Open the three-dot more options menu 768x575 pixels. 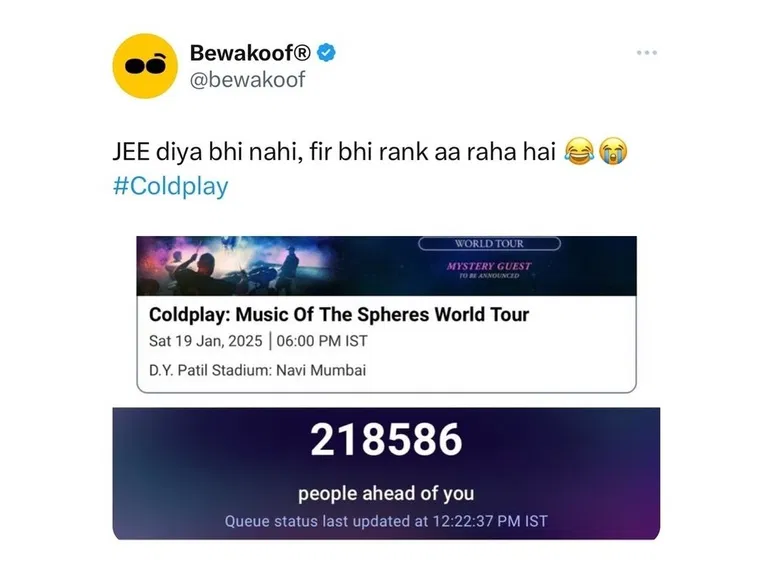[x=647, y=52]
